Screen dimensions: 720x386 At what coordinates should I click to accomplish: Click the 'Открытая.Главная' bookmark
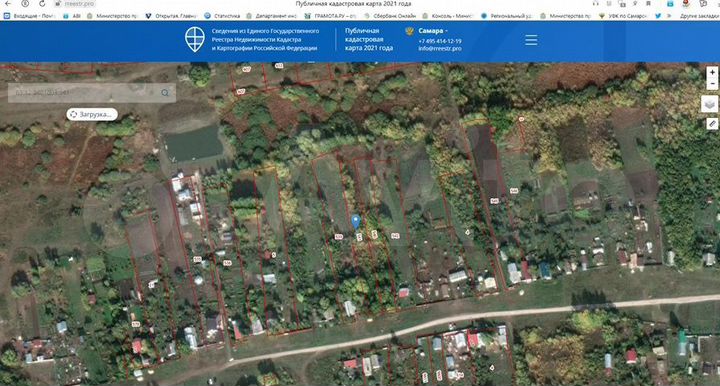(172, 16)
